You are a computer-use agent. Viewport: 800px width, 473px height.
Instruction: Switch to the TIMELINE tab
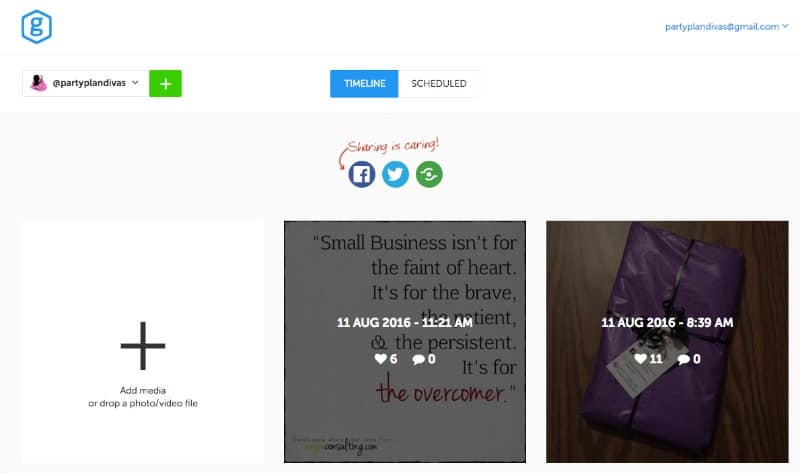[x=364, y=84]
